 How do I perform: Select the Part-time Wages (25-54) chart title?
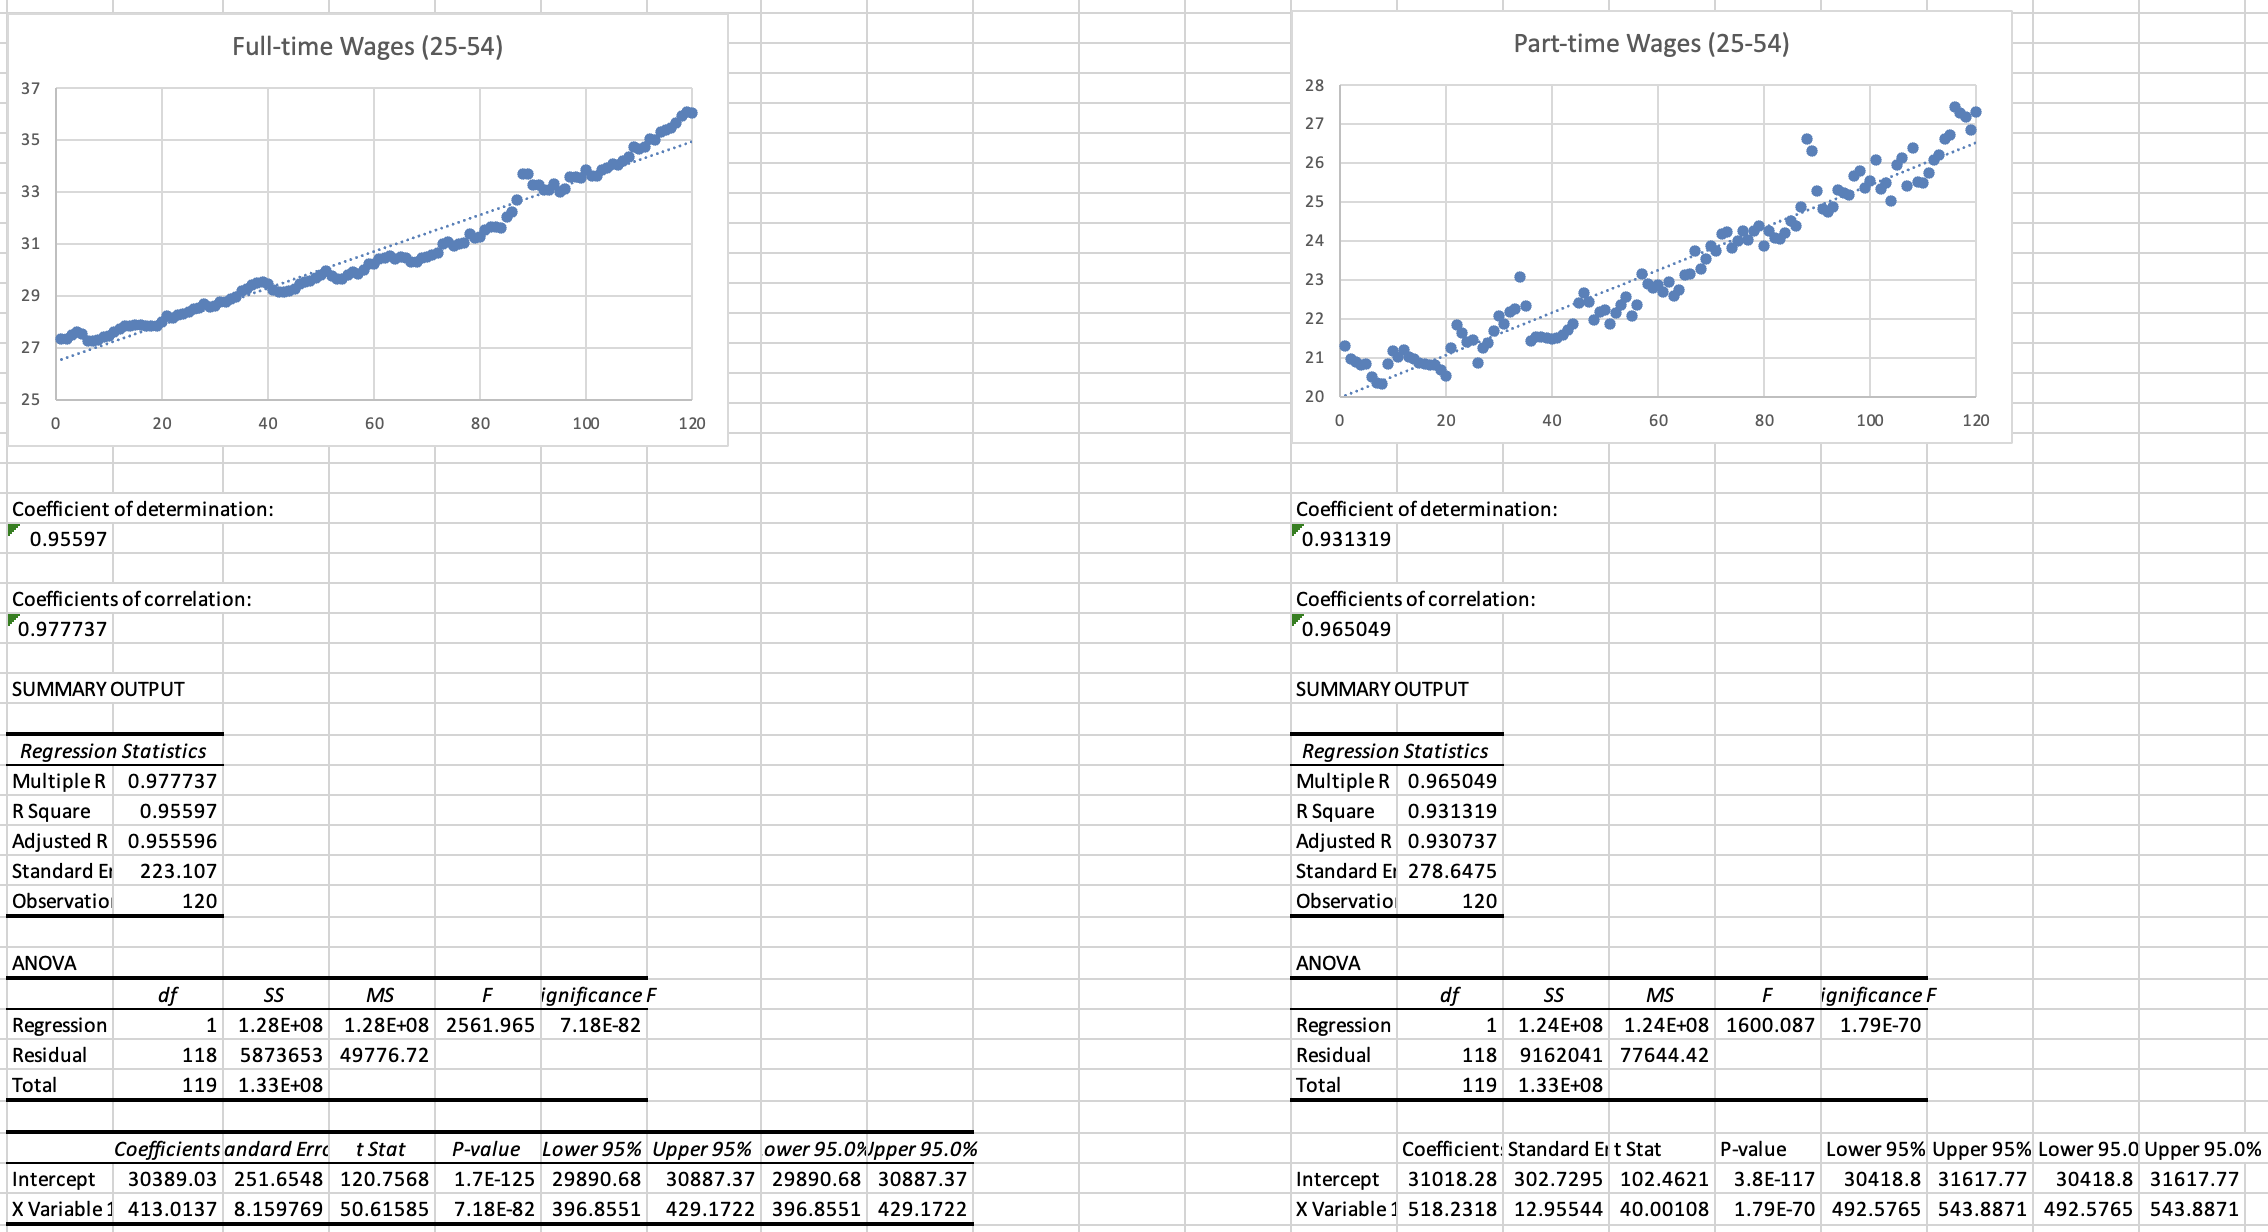(1651, 43)
